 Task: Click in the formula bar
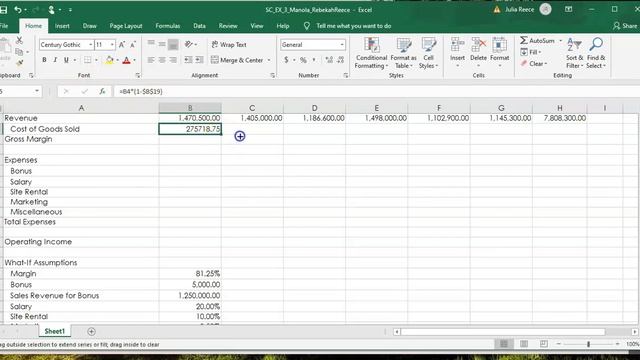coord(376,91)
